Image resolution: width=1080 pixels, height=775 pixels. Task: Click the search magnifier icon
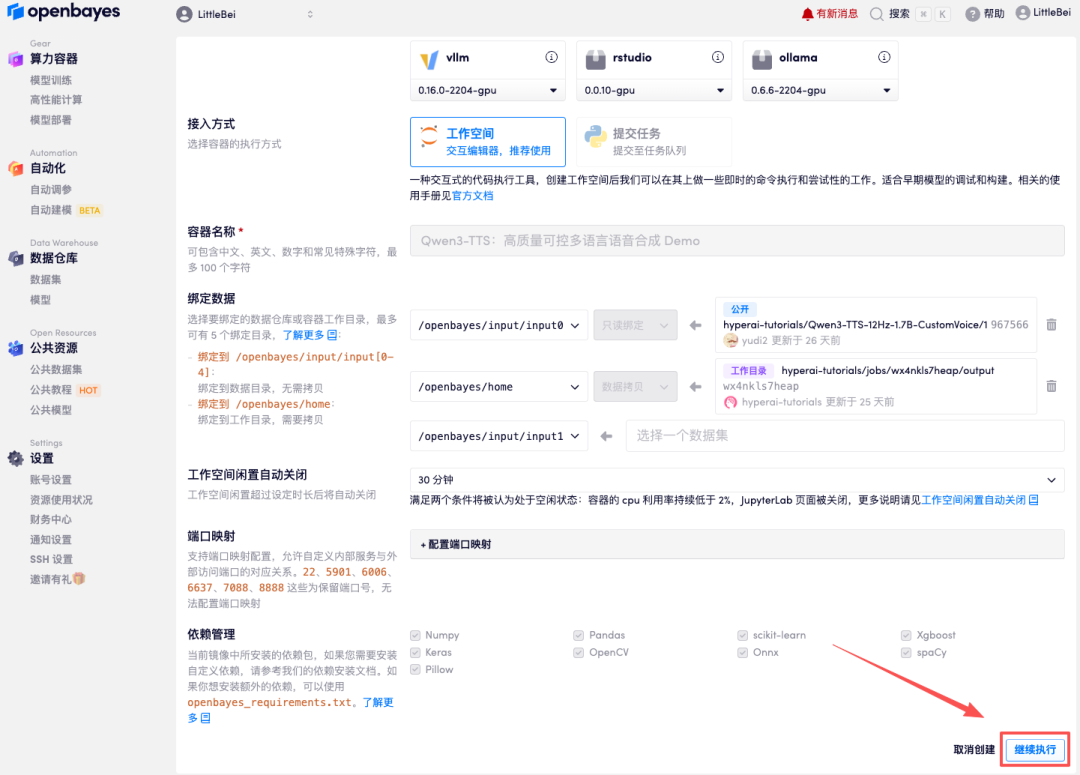[876, 14]
